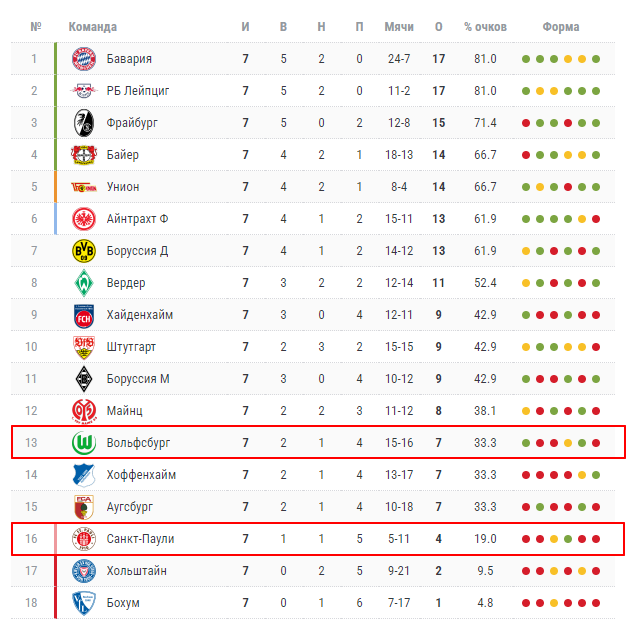Sort table by the Мячи column header
The width and height of the screenshot is (635, 640).
pos(399,27)
